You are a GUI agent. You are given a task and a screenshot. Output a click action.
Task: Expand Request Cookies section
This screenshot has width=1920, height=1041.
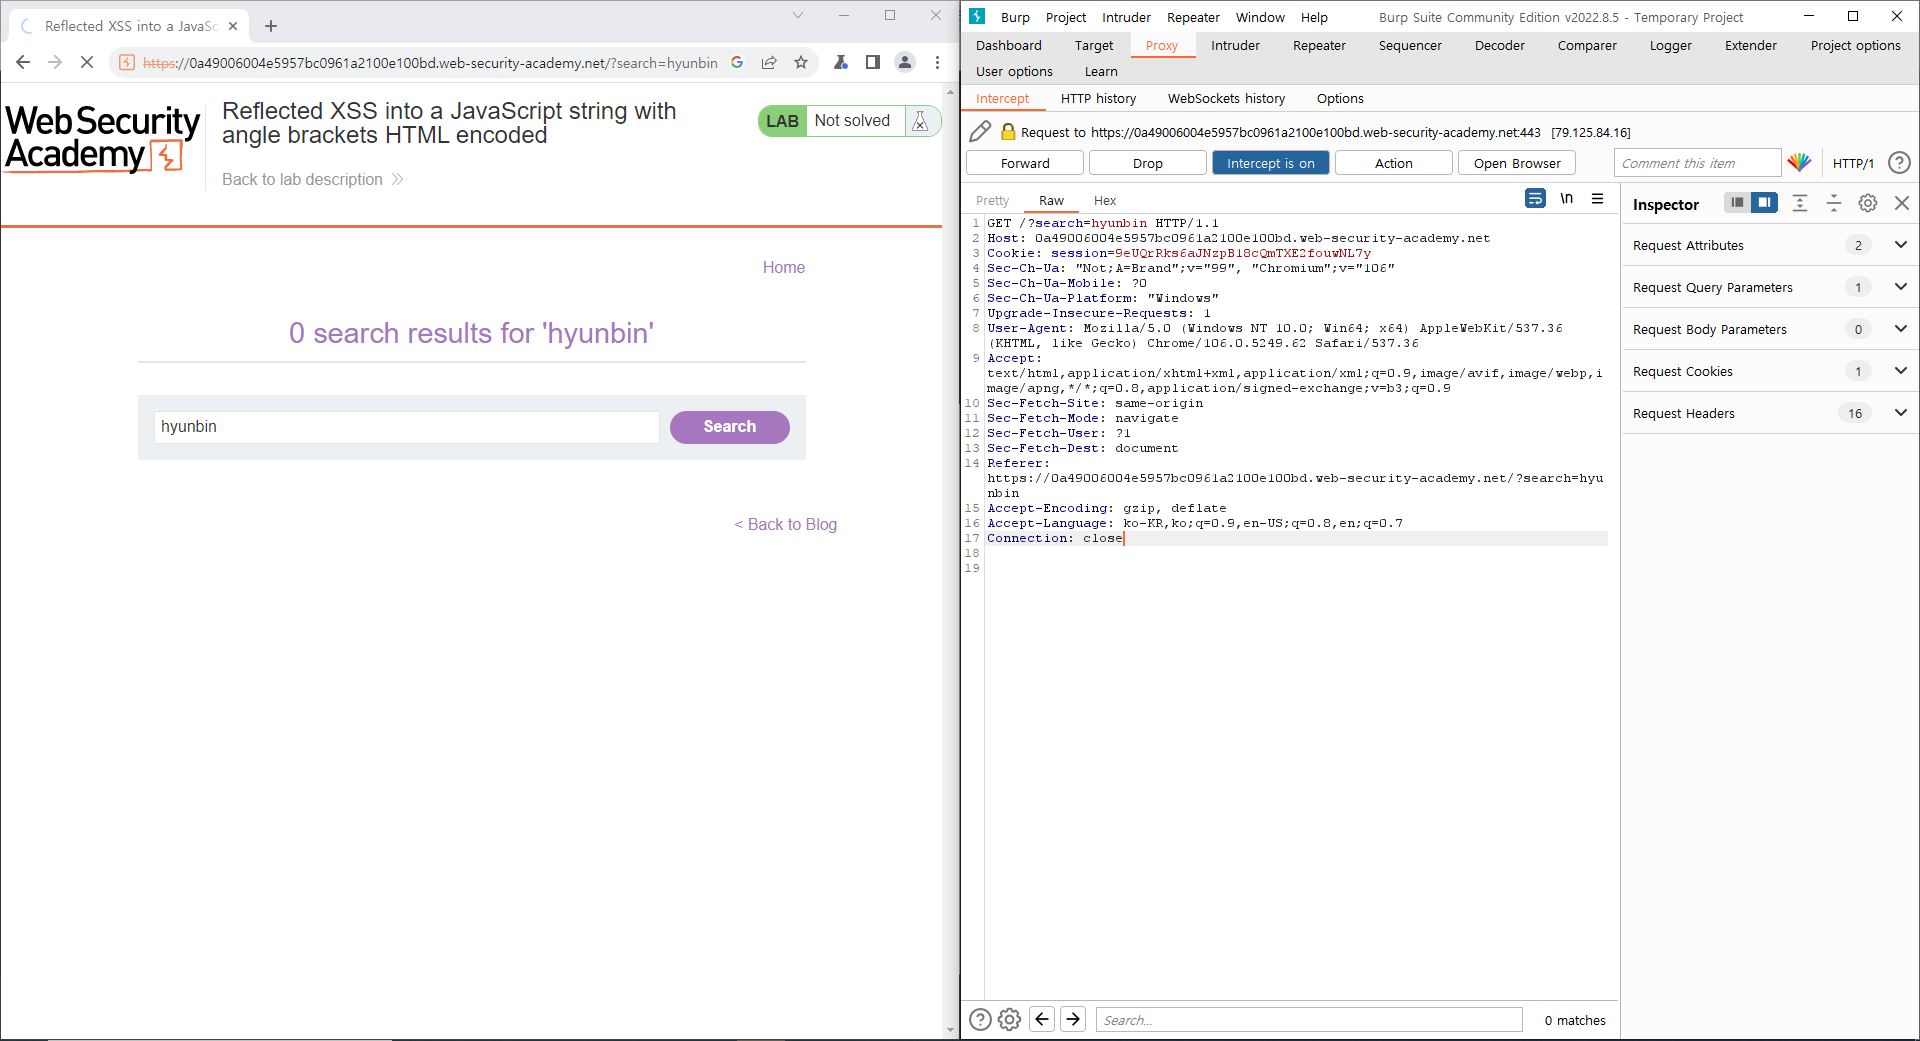point(1770,371)
